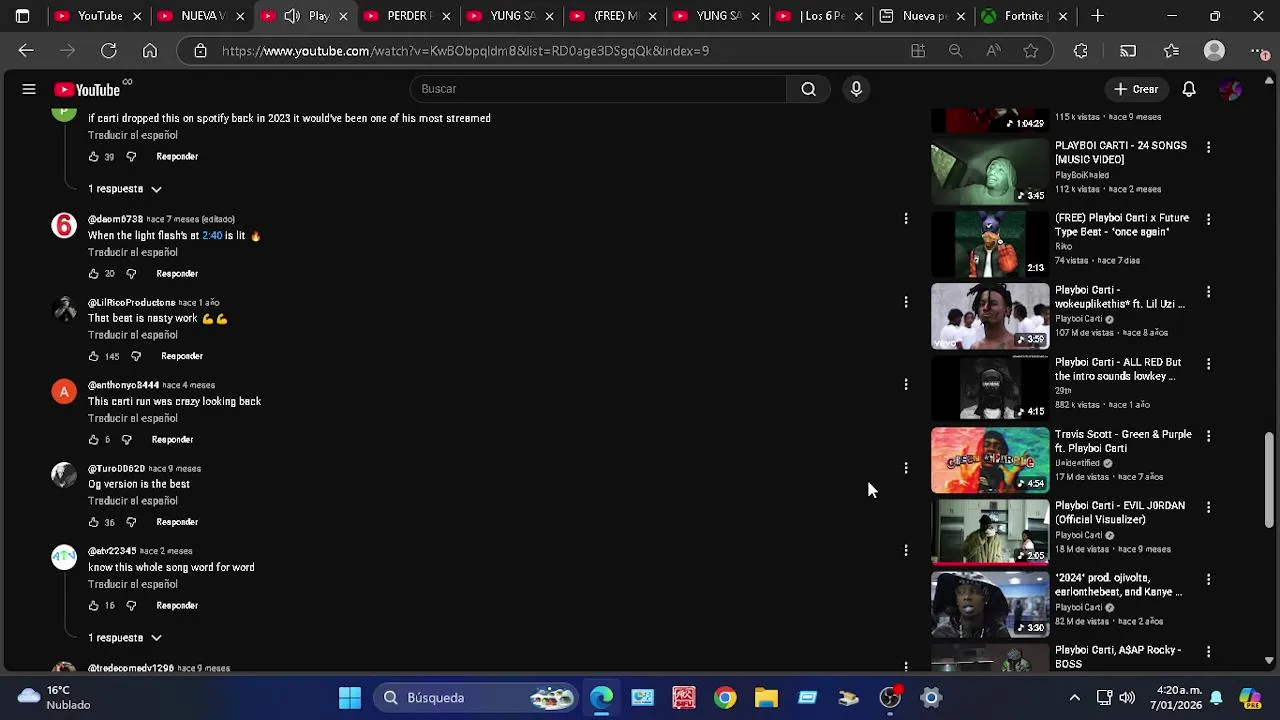Viewport: 1280px width, 720px height.
Task: Open 'Playboi Carti, A$AP Rocky - BOSS' title
Action: [x=1118, y=657]
